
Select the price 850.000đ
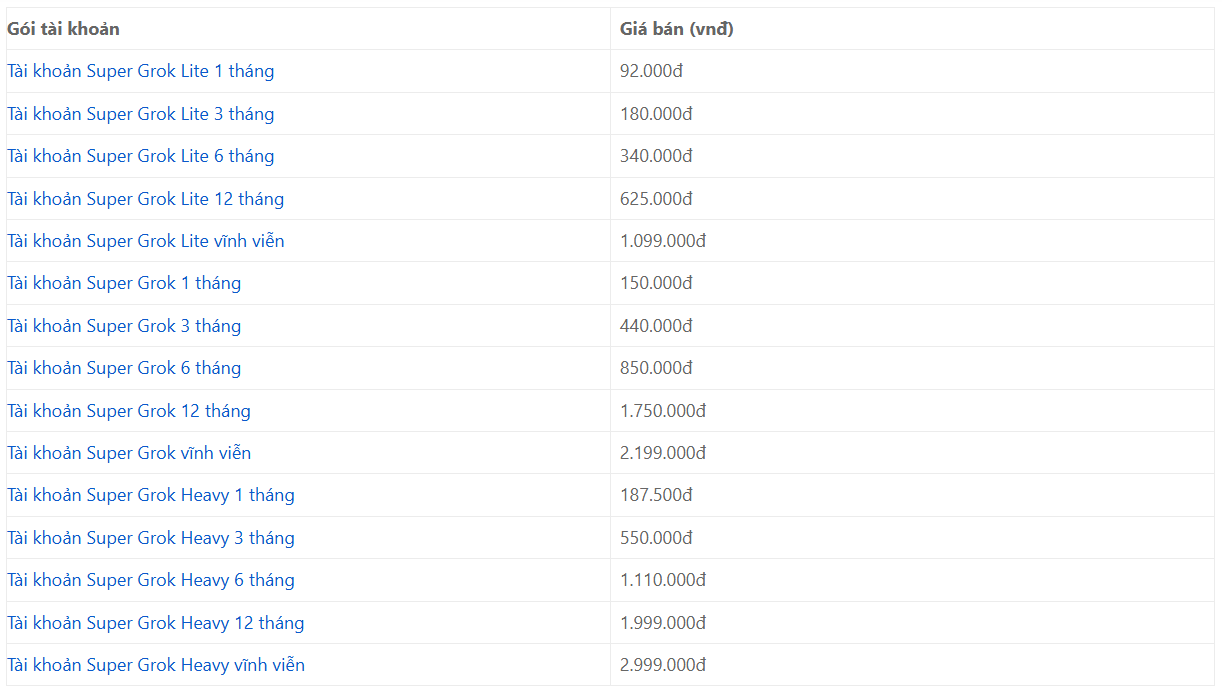(x=657, y=368)
